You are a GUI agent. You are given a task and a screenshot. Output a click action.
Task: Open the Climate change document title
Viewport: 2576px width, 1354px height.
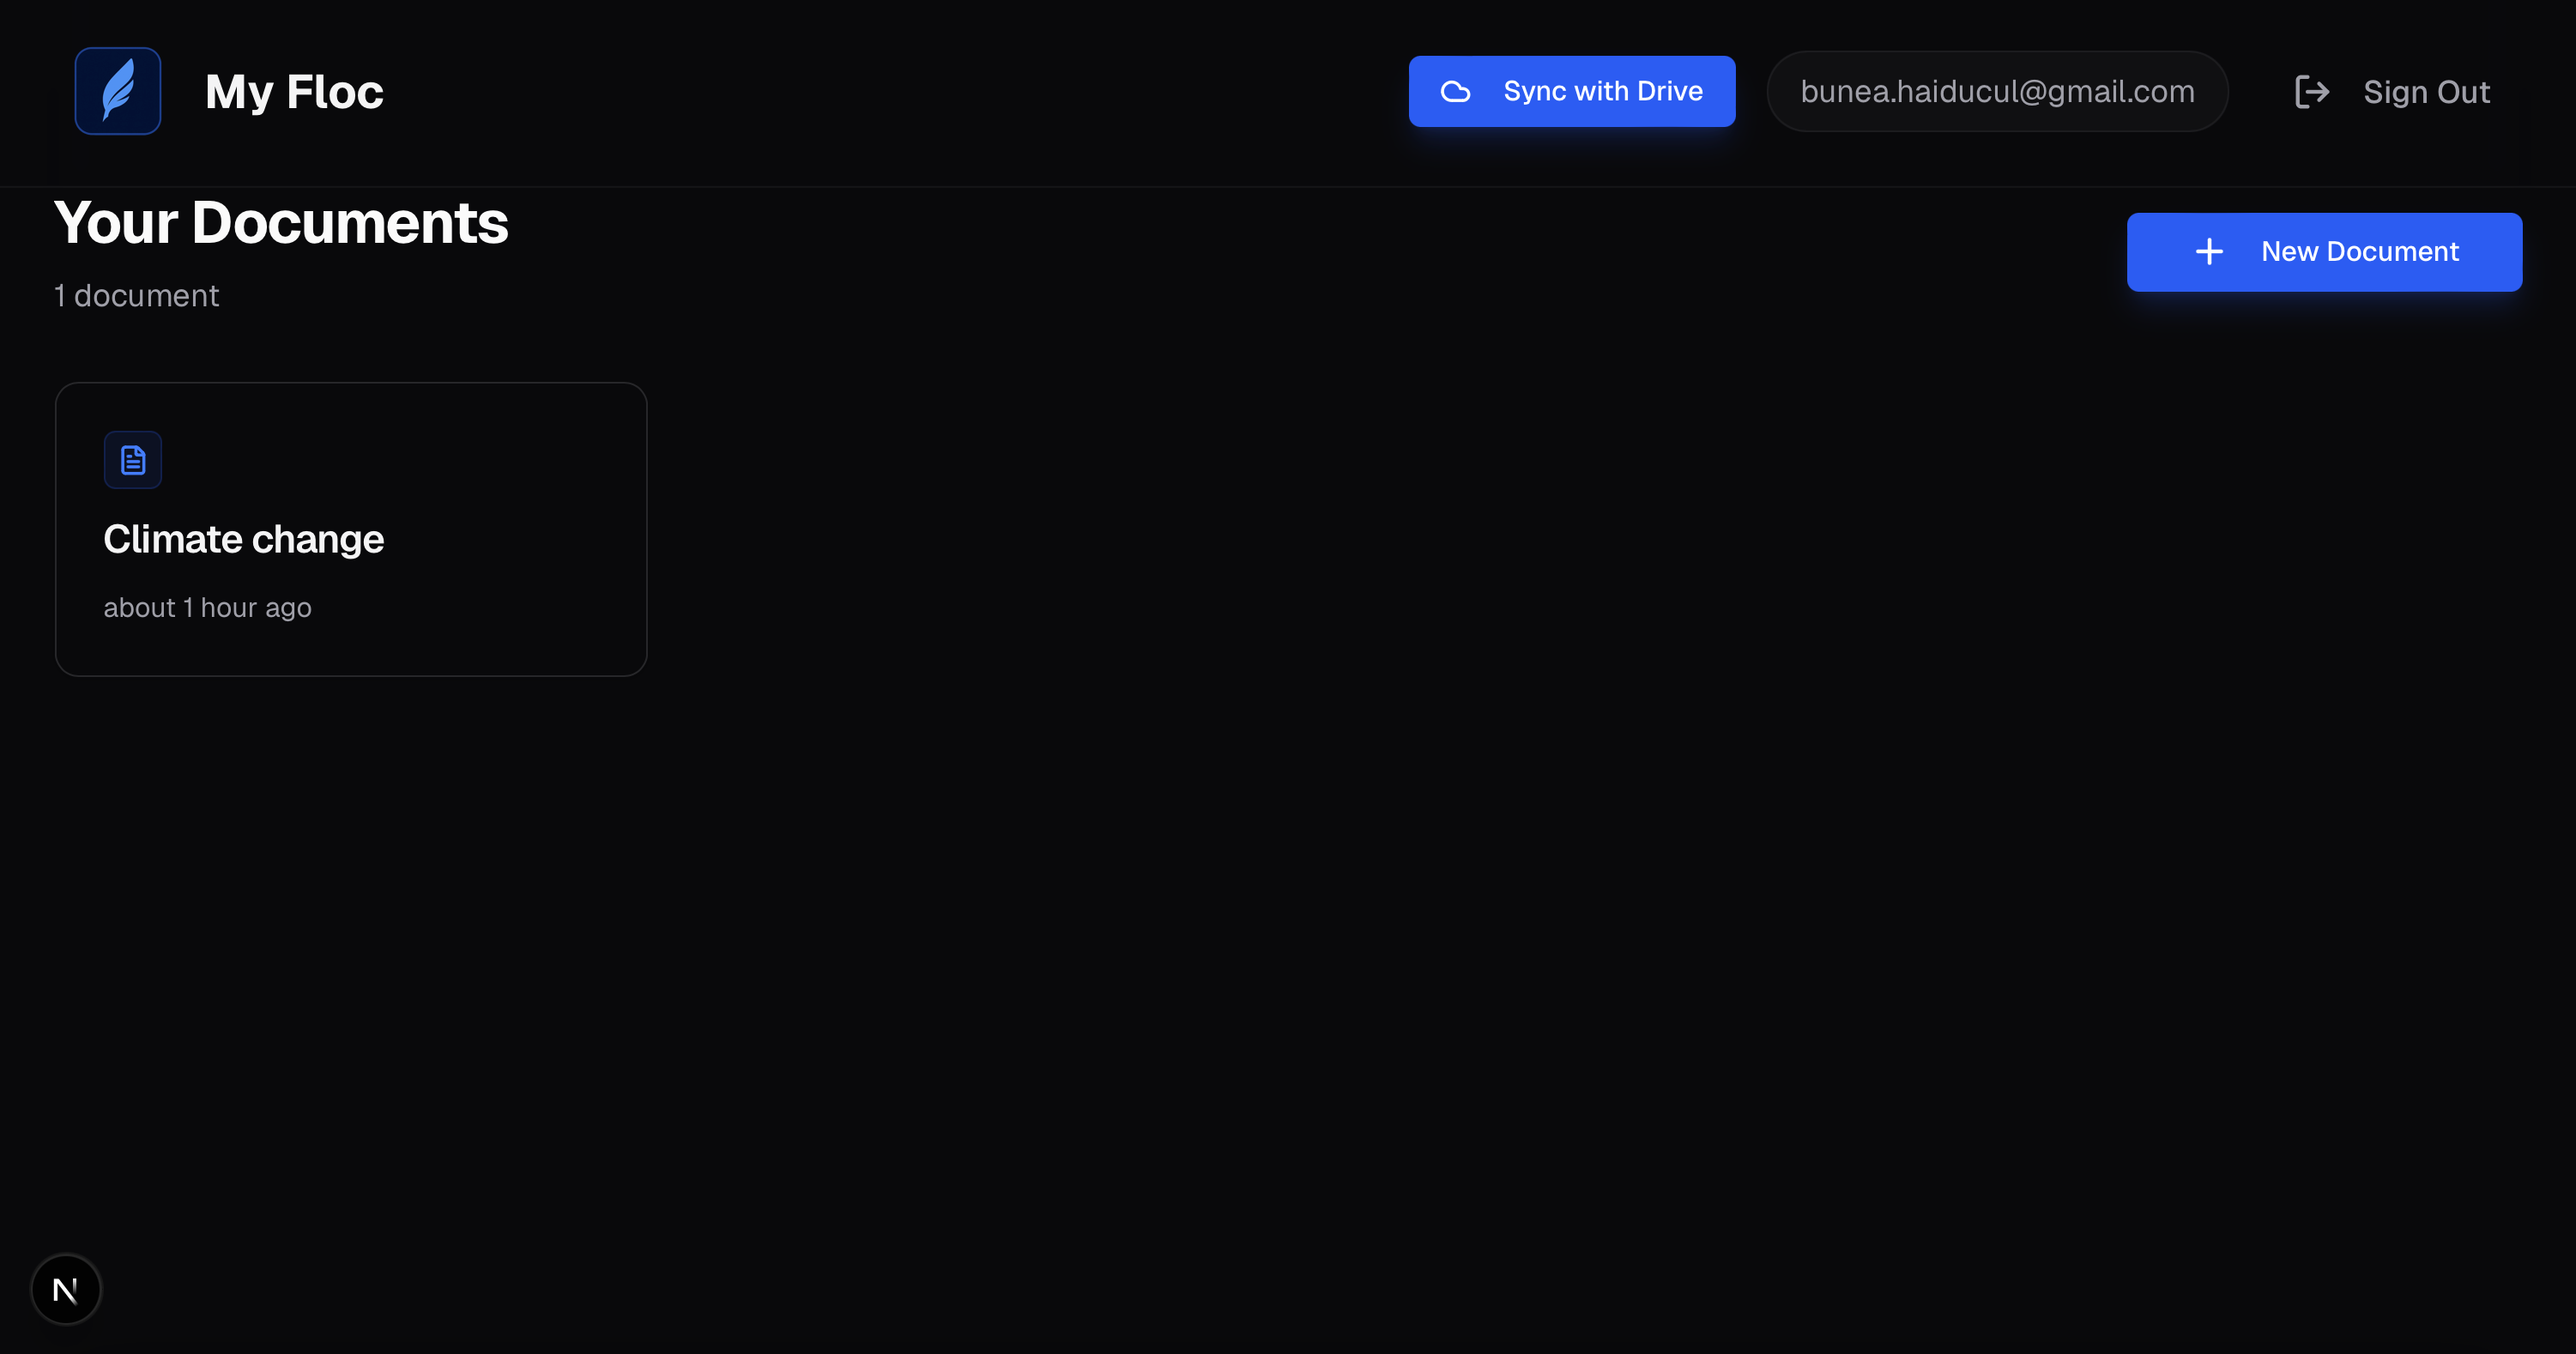point(244,540)
